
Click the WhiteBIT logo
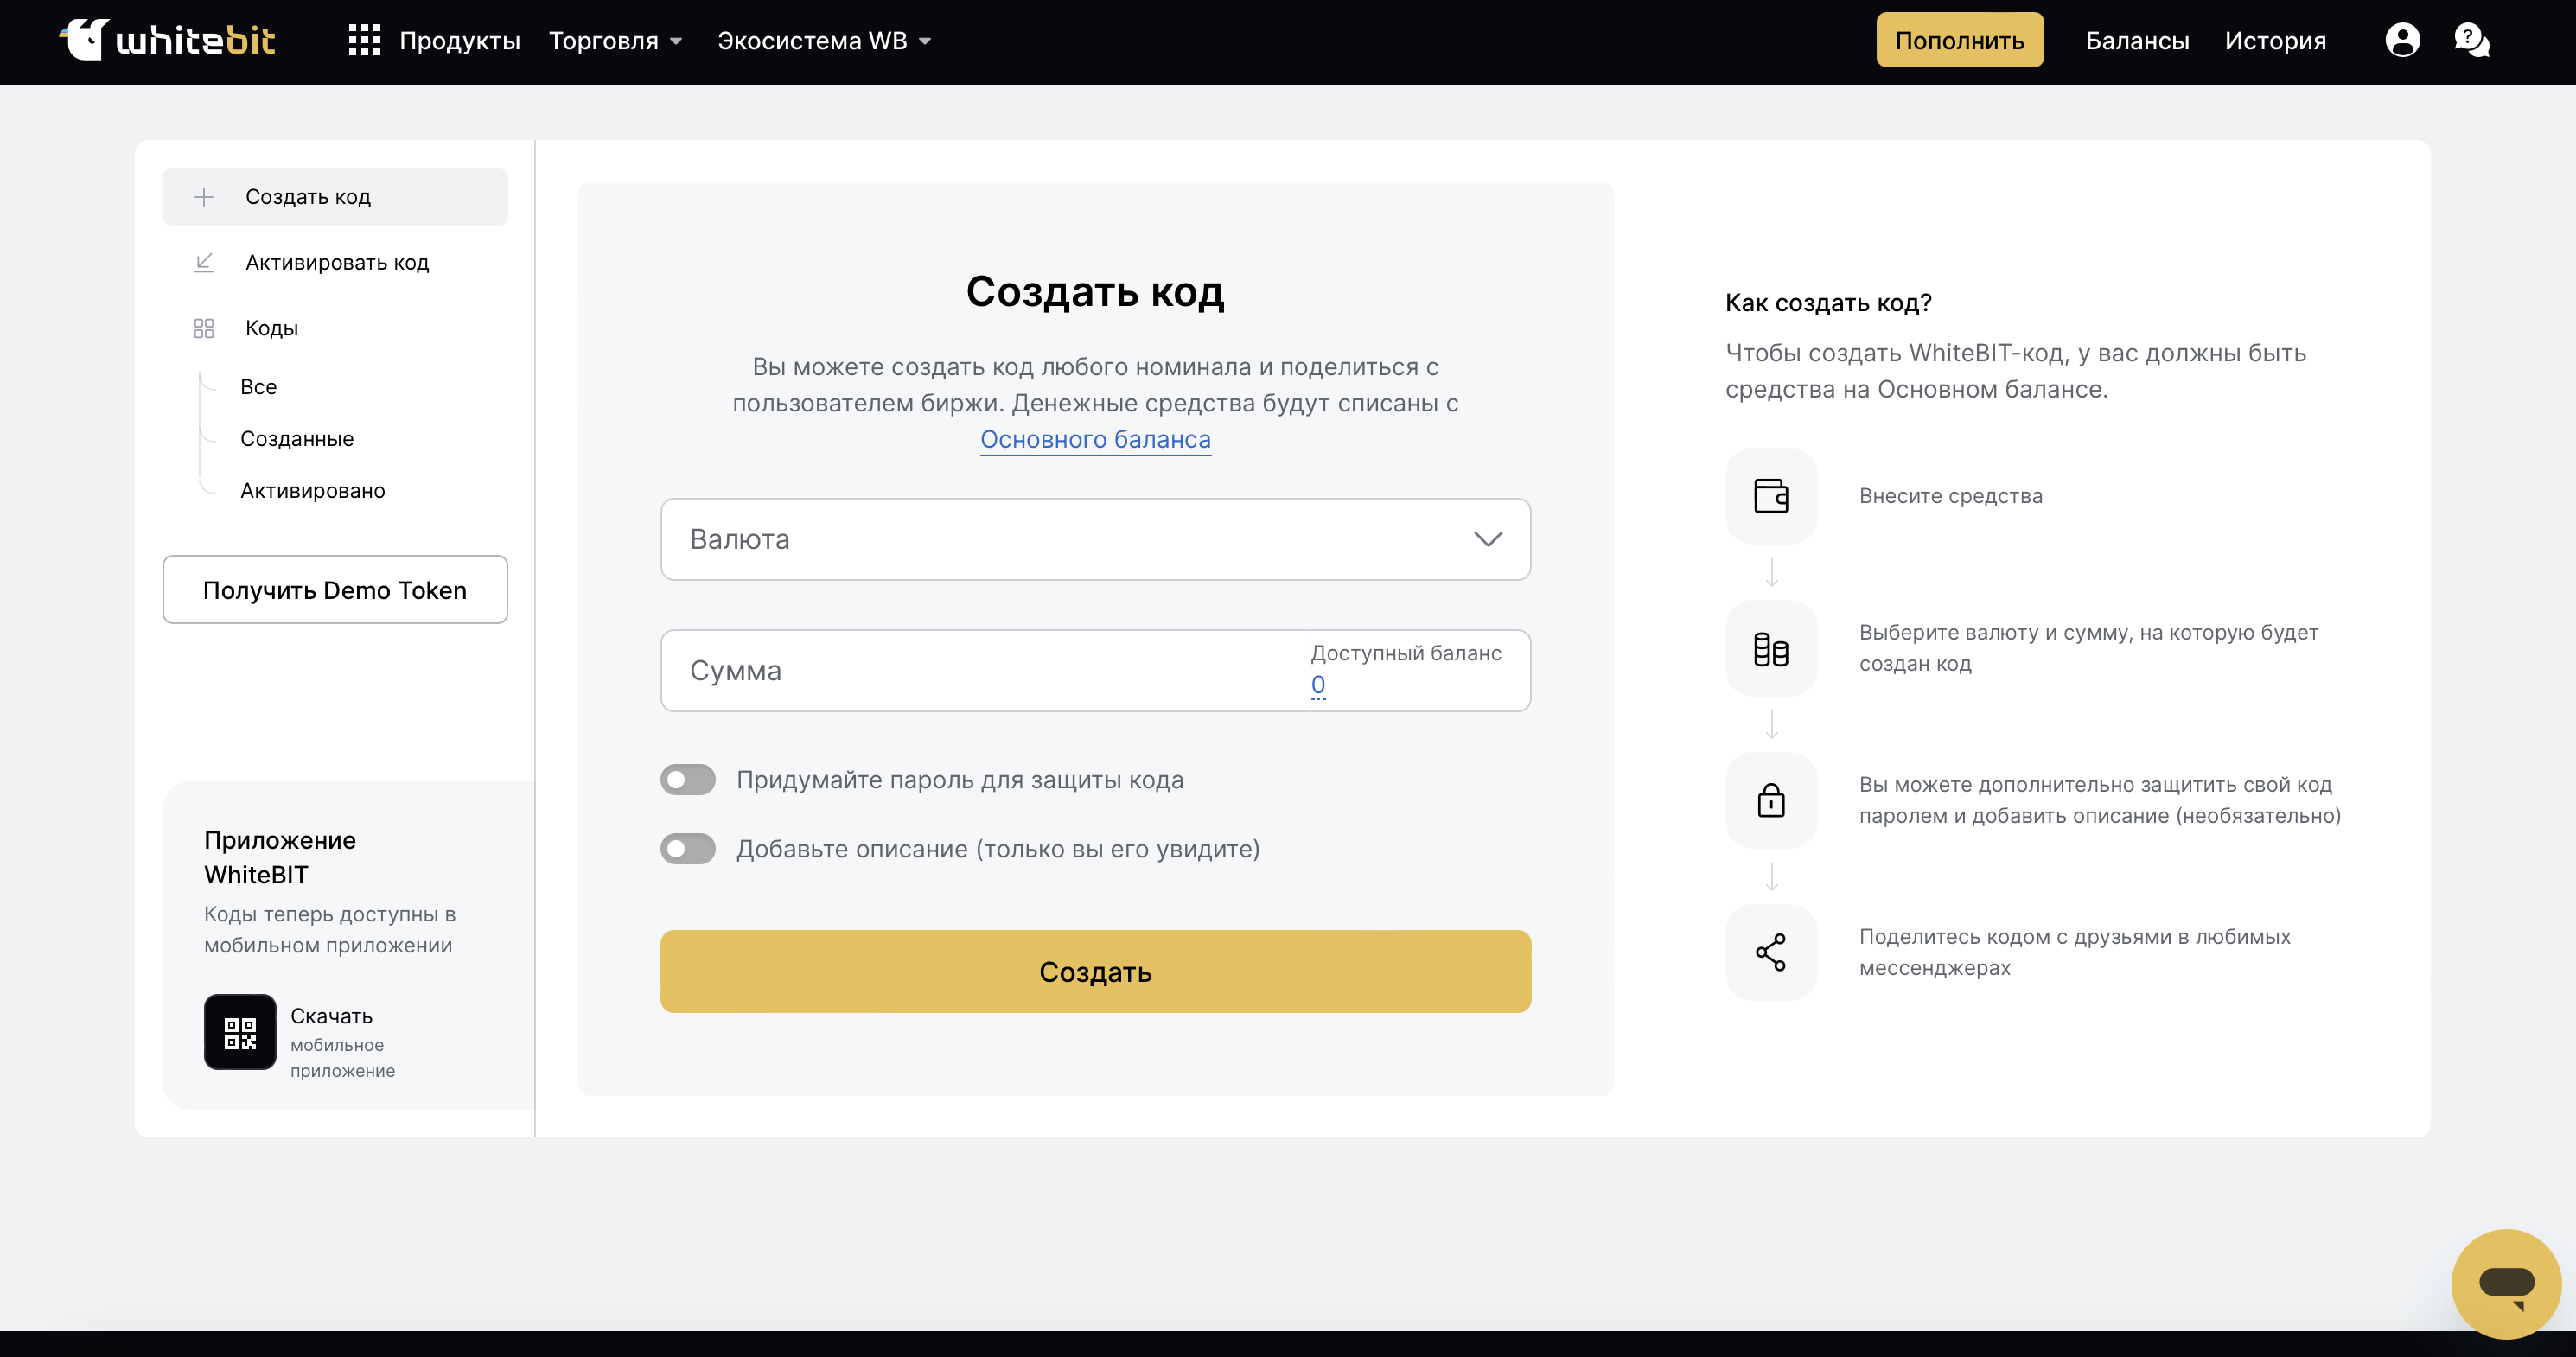(167, 40)
